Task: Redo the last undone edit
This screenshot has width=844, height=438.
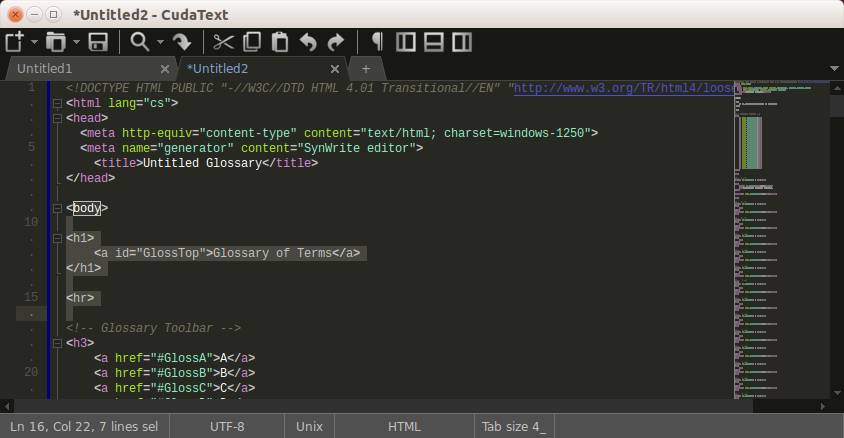Action: (336, 42)
